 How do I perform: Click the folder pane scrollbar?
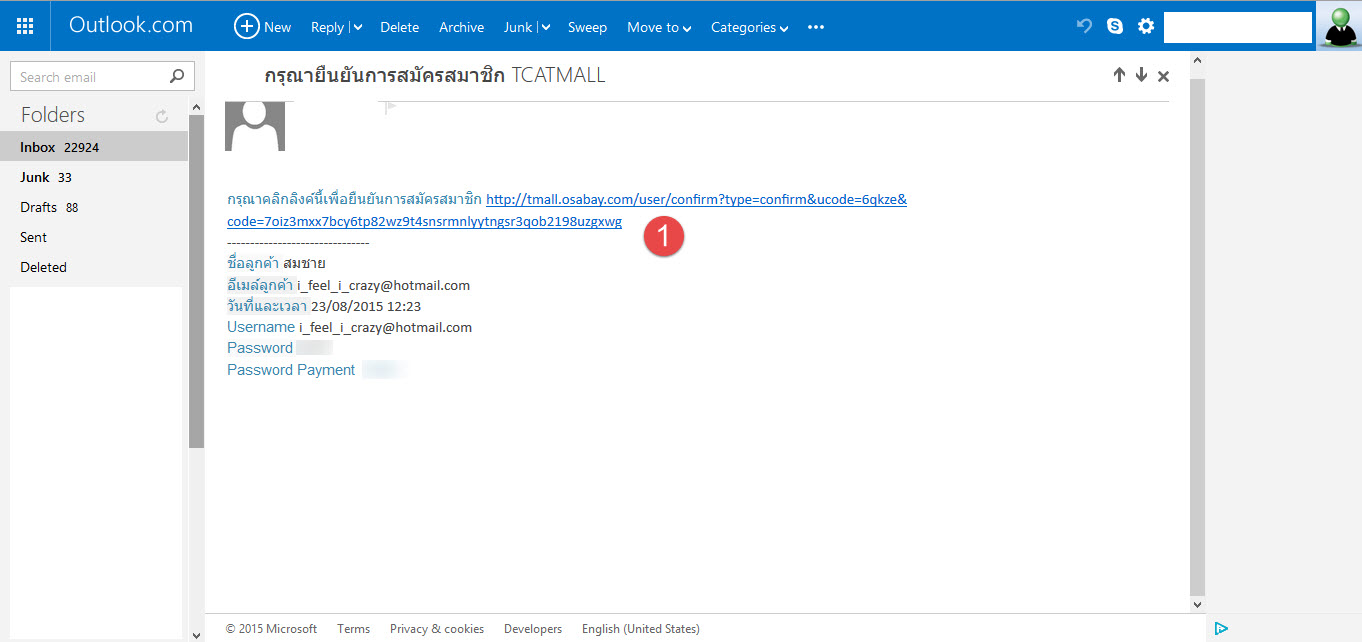[x=196, y=280]
